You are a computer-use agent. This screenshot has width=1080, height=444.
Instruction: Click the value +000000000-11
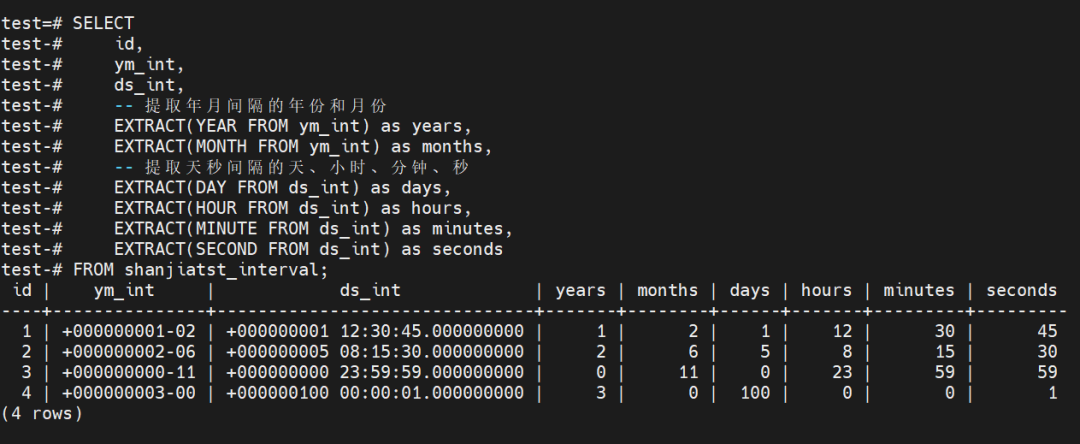click(129, 372)
